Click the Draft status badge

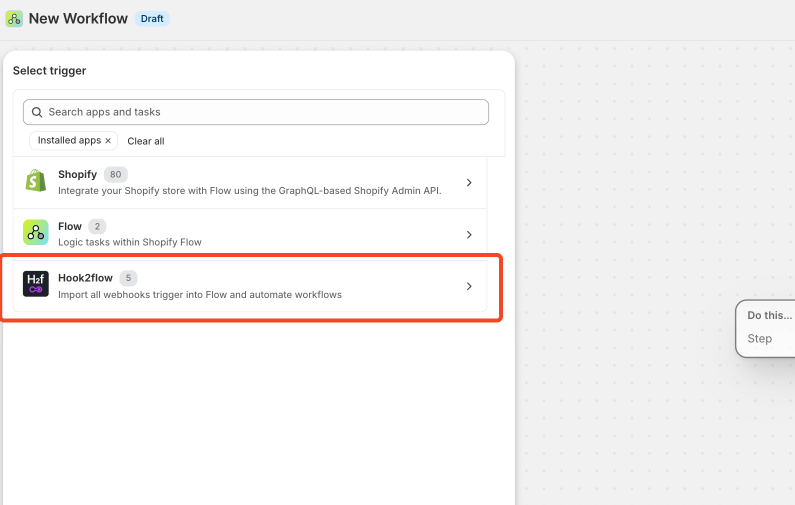click(152, 18)
